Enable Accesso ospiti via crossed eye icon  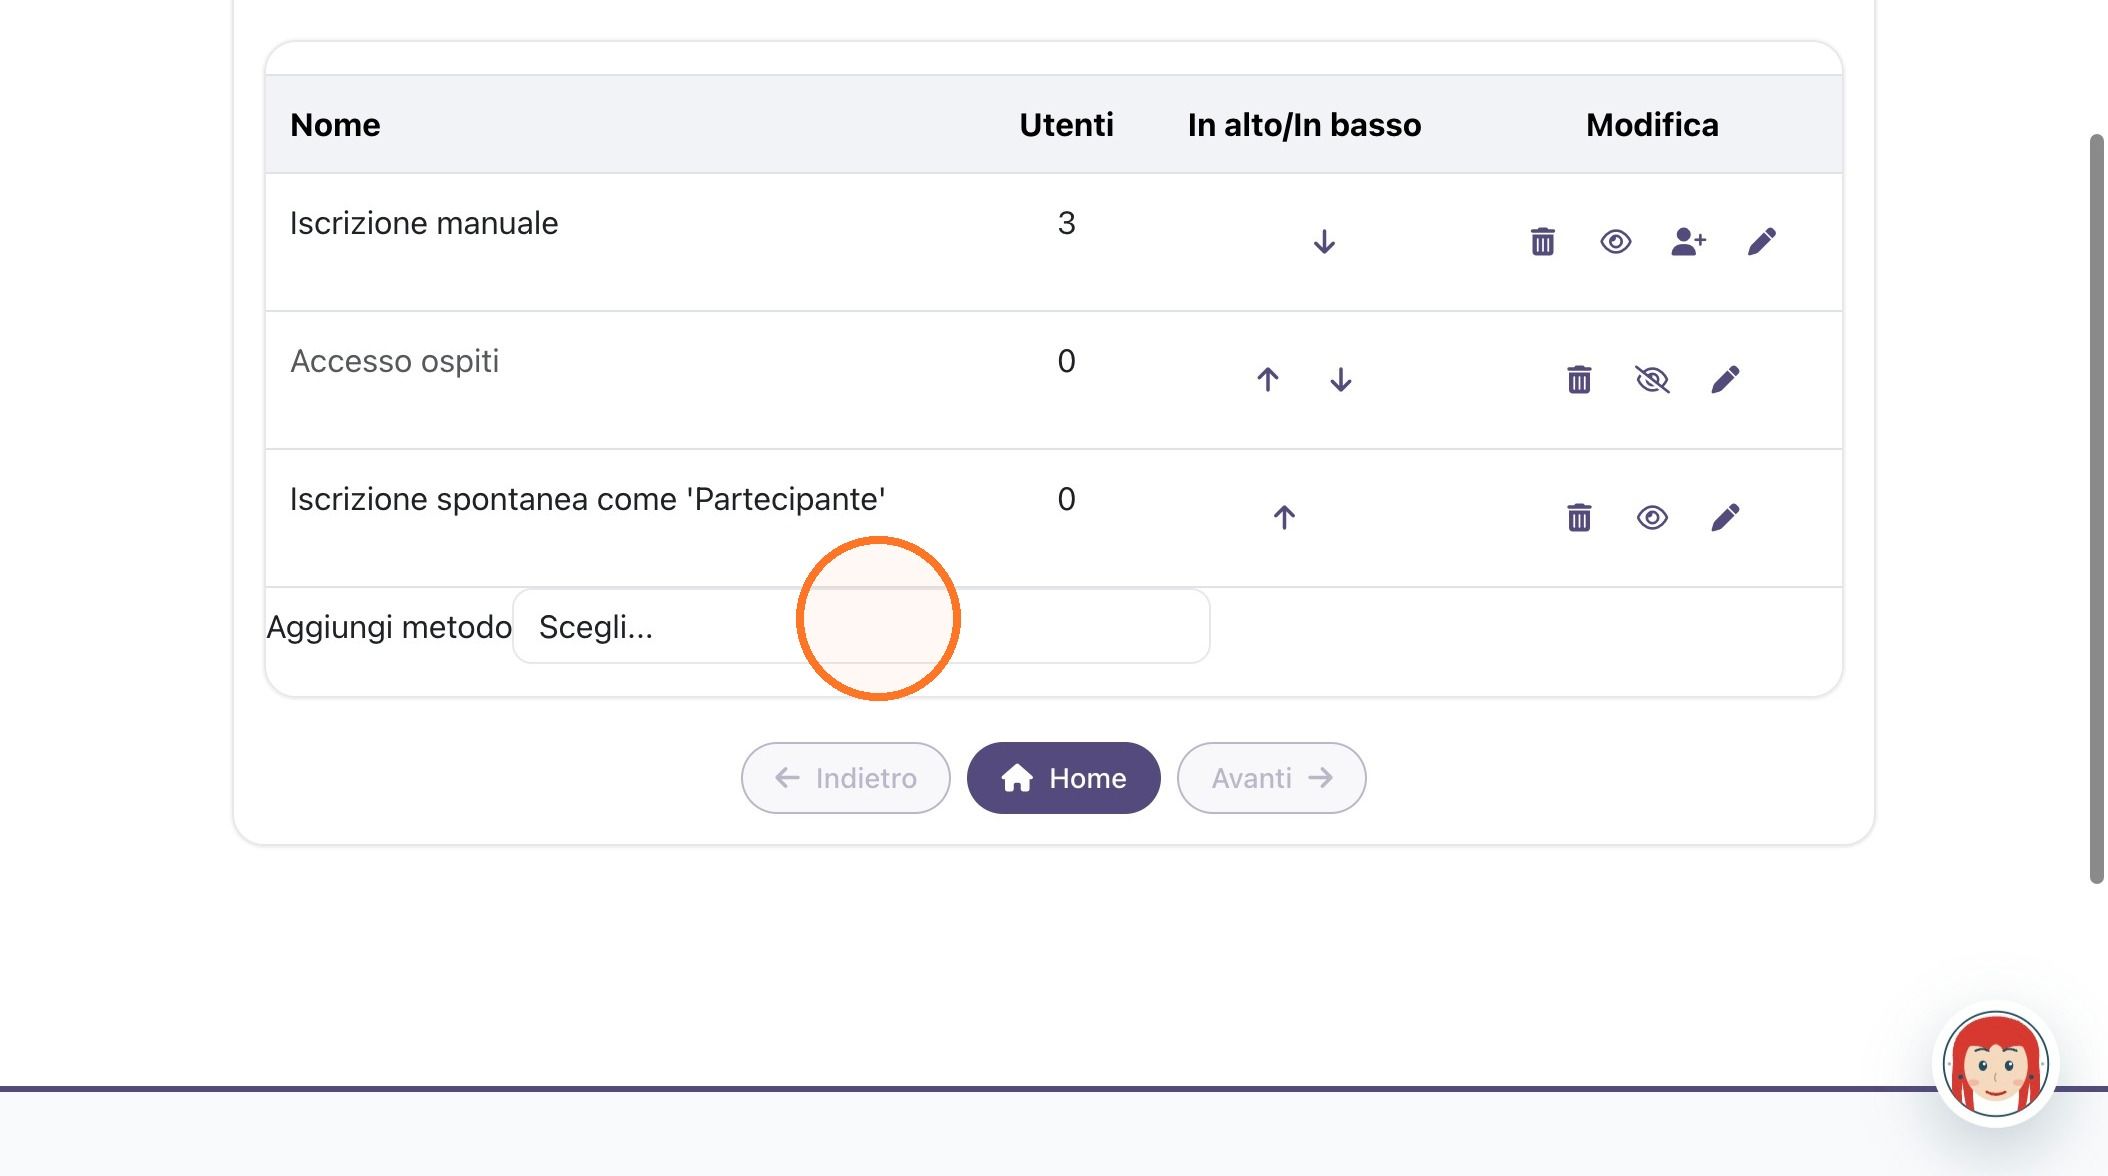1652,379
